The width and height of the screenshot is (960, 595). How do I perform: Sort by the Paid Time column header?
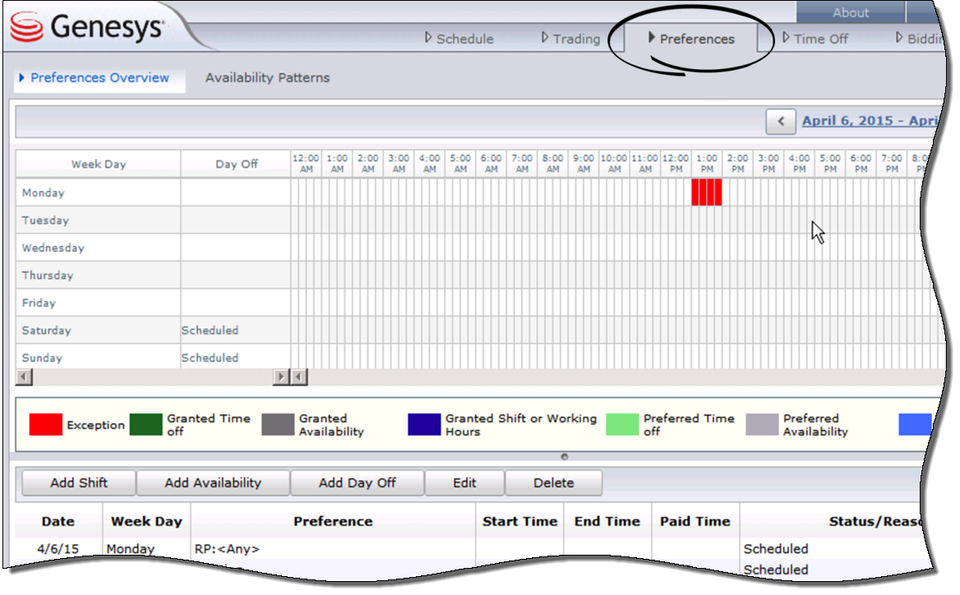696,521
